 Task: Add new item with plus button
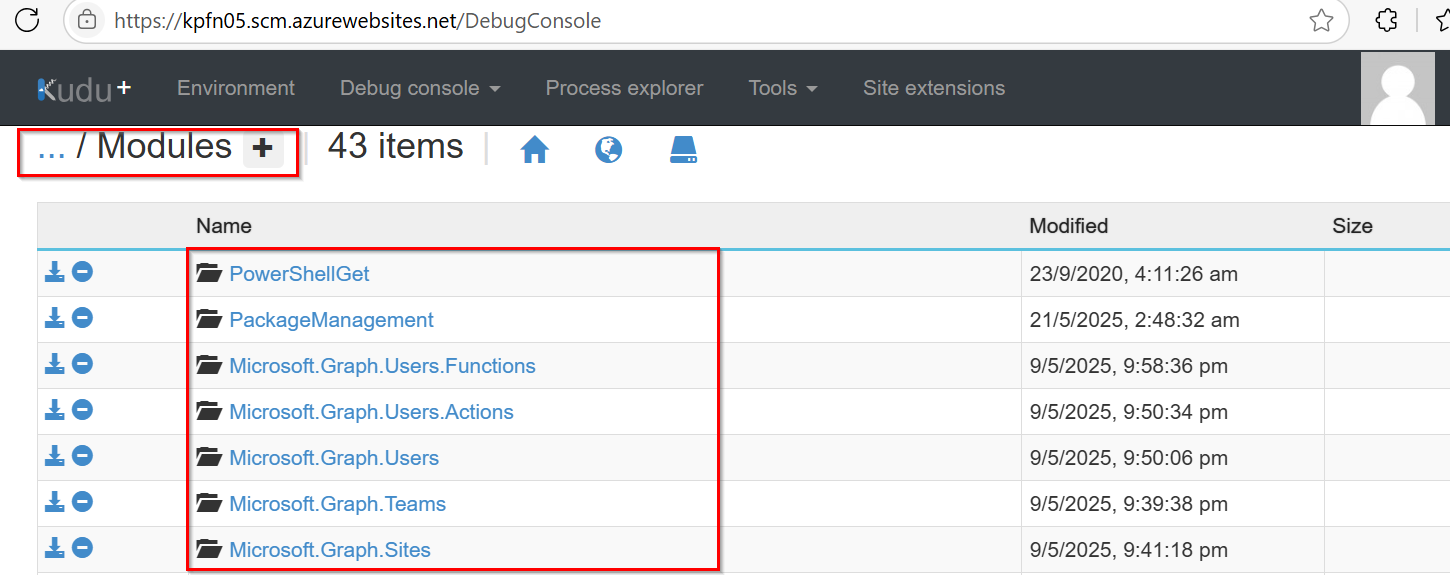(263, 148)
